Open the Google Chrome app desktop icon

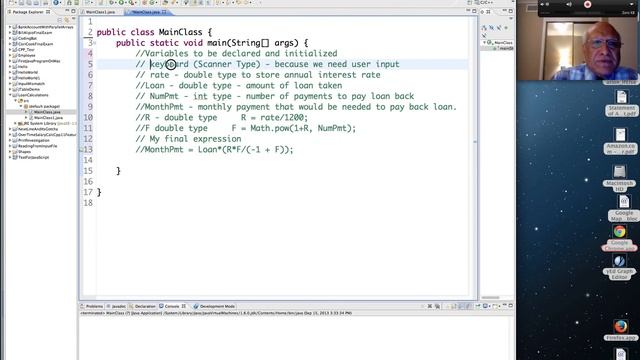[620, 238]
